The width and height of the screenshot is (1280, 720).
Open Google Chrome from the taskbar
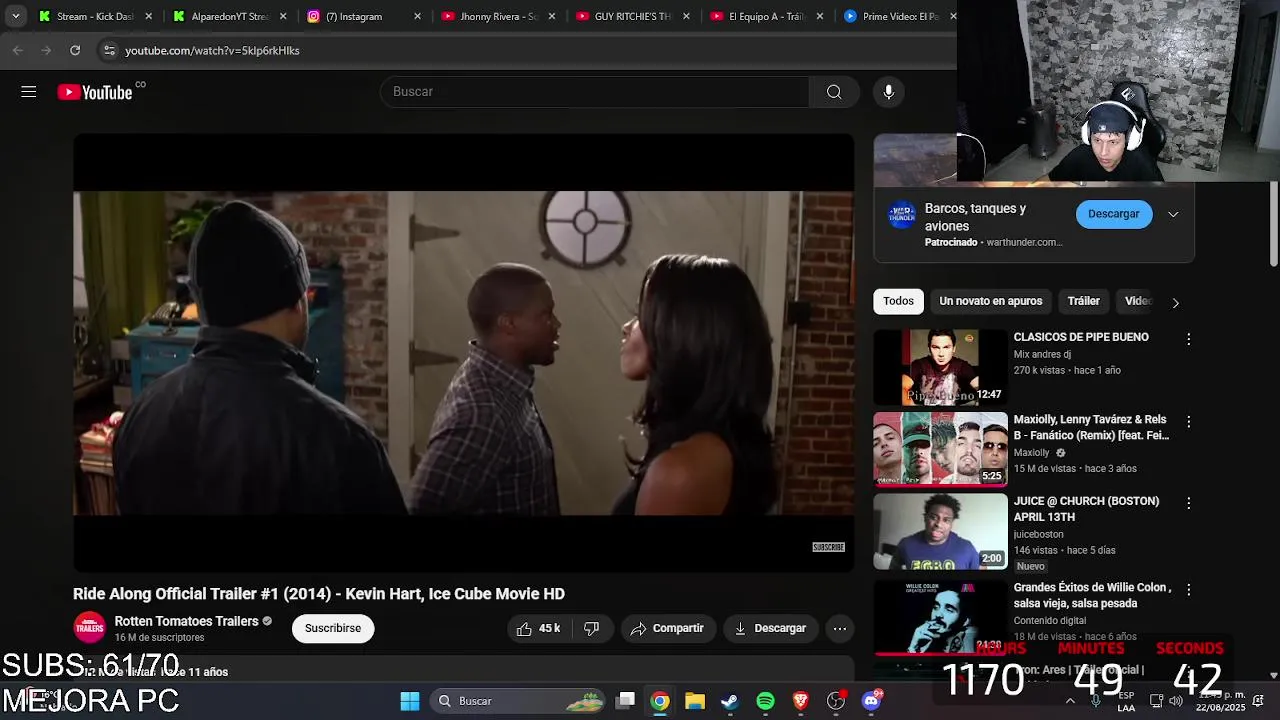[x=660, y=701]
